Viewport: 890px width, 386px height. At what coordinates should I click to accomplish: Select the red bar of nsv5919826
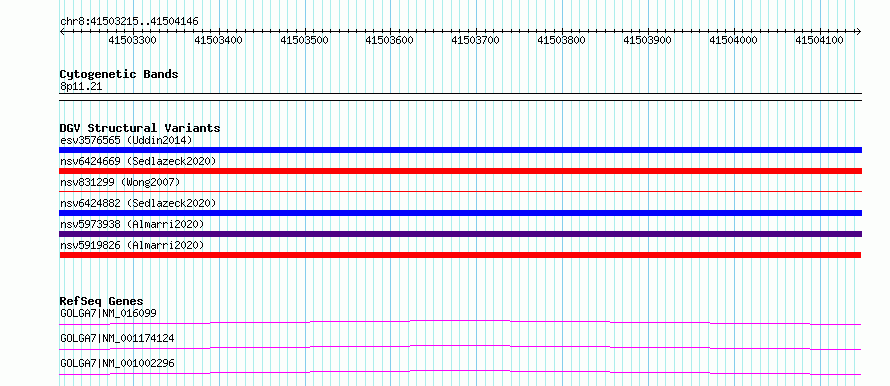pyautogui.click(x=460, y=255)
